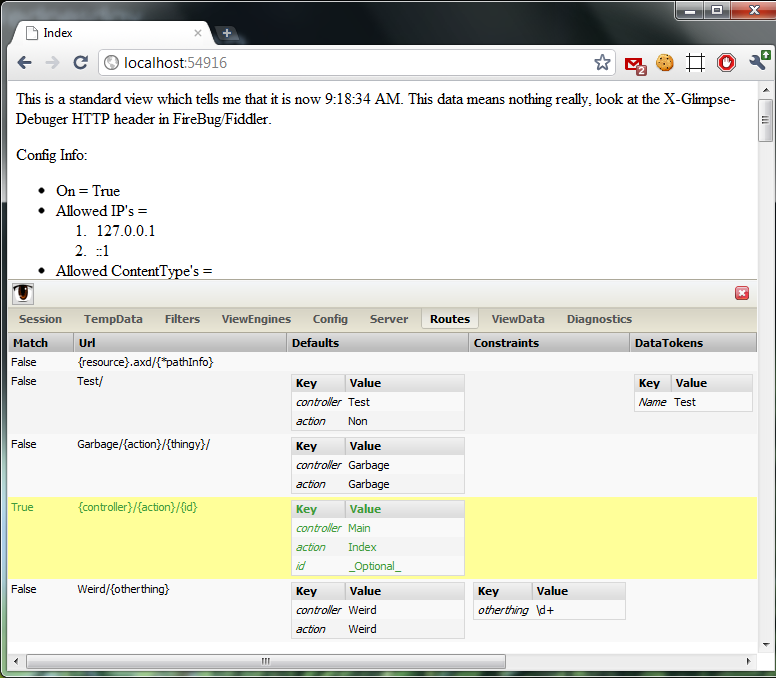Click the localhost address bar
The height and width of the screenshot is (678, 776).
(350, 63)
